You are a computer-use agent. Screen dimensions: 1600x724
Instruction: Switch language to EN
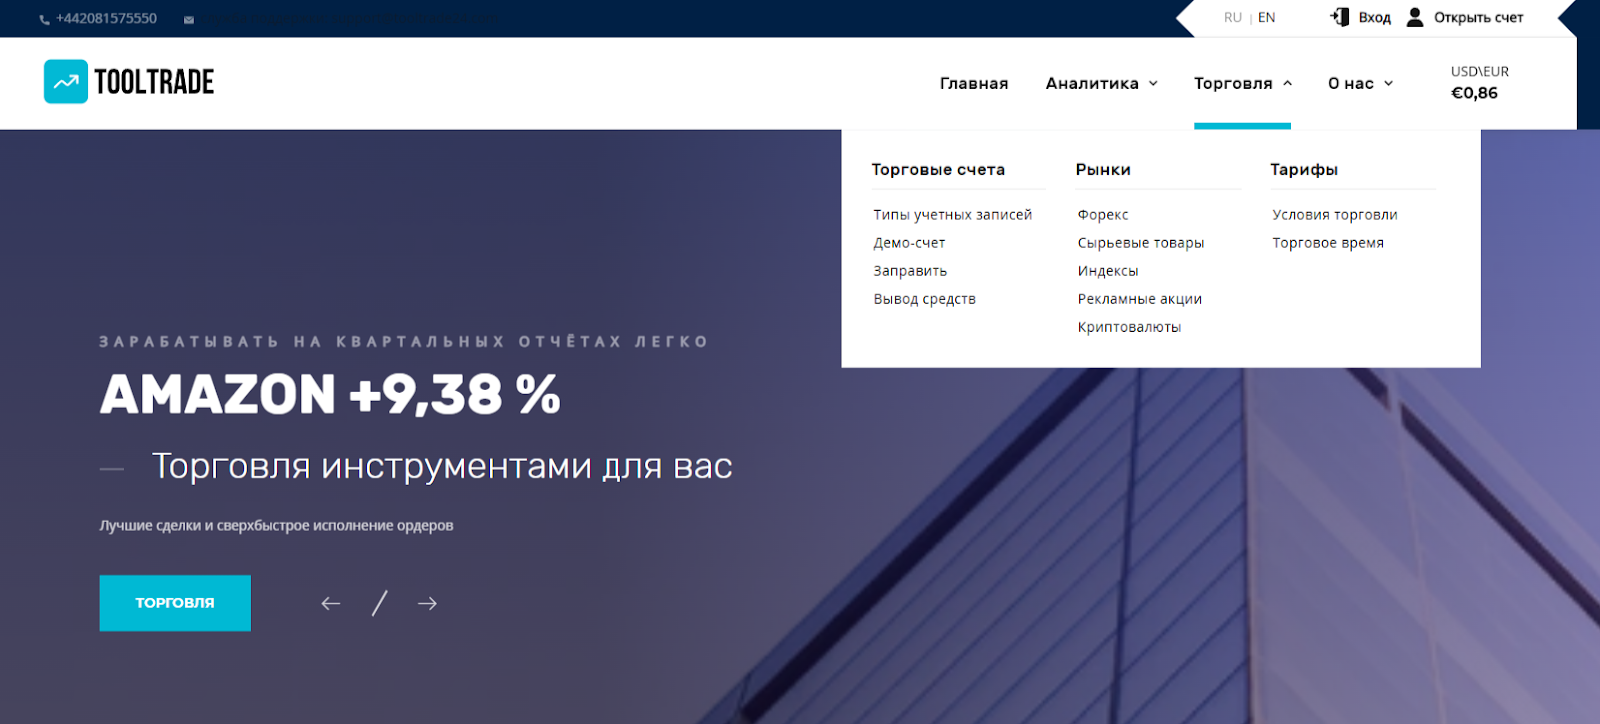pyautogui.click(x=1267, y=18)
